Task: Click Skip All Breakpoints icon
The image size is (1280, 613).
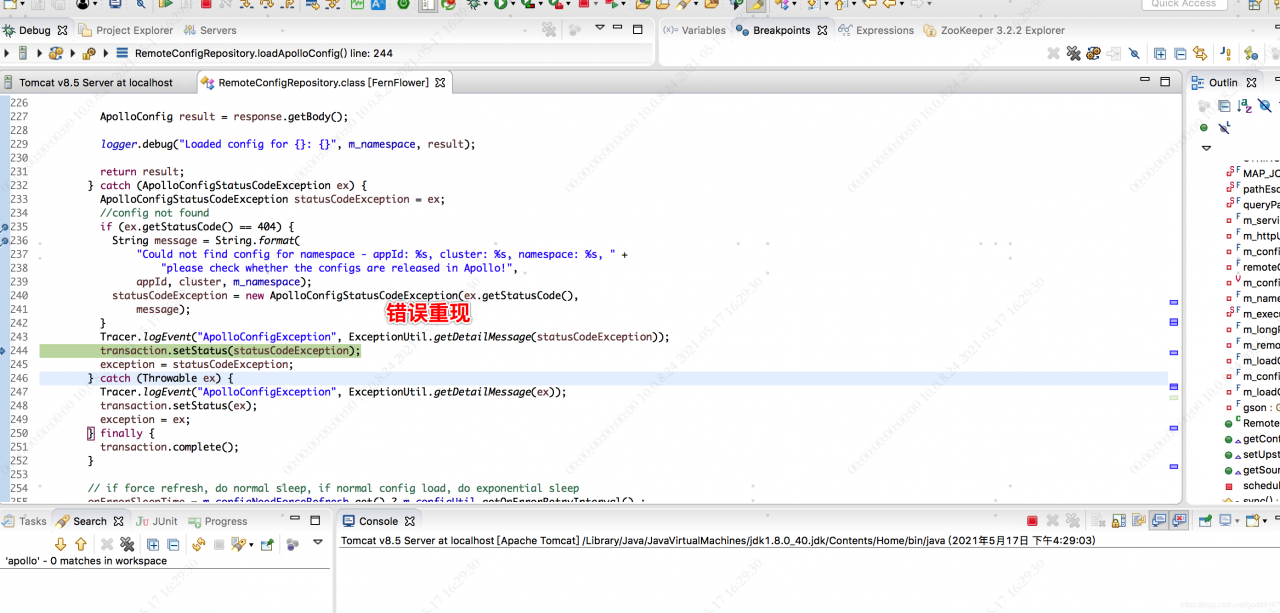Action: click(1134, 53)
